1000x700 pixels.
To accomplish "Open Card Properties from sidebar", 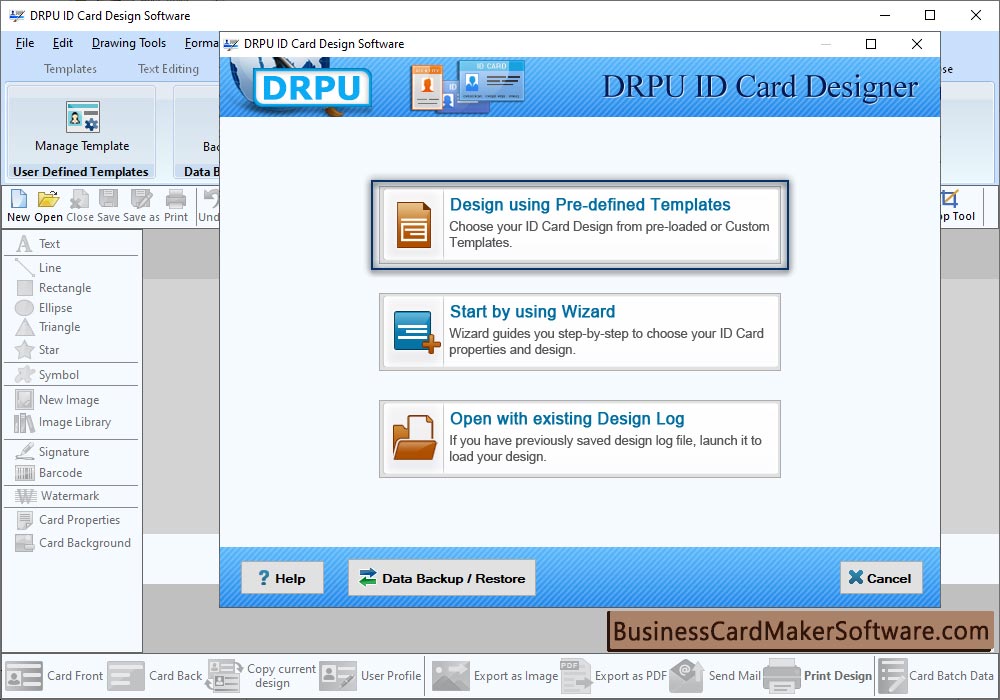I will [68, 520].
